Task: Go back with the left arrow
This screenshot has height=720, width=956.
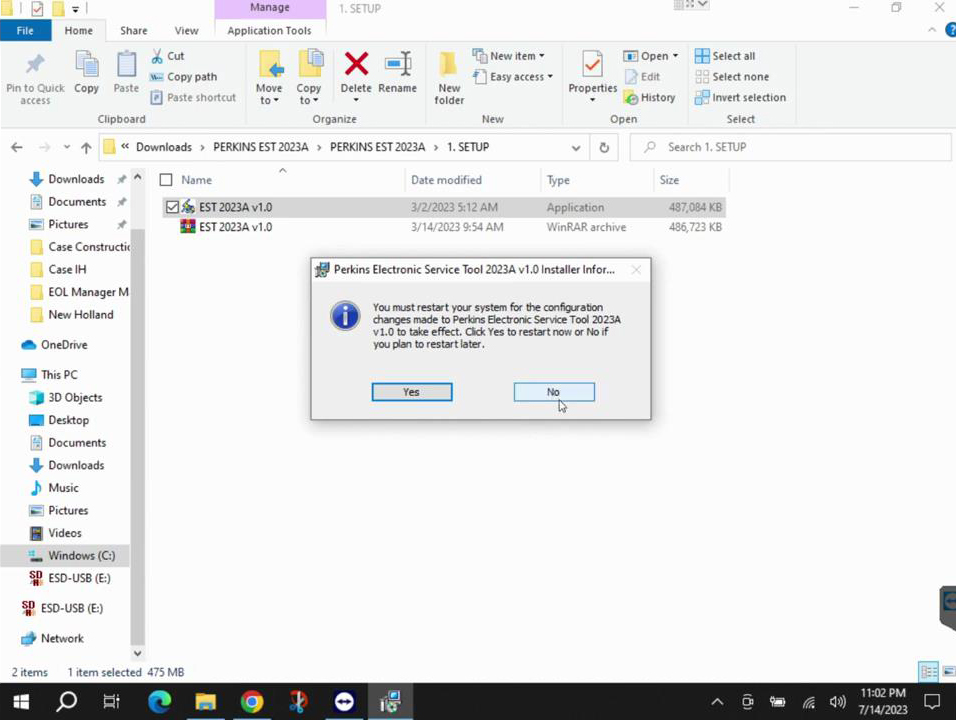Action: pos(17,147)
